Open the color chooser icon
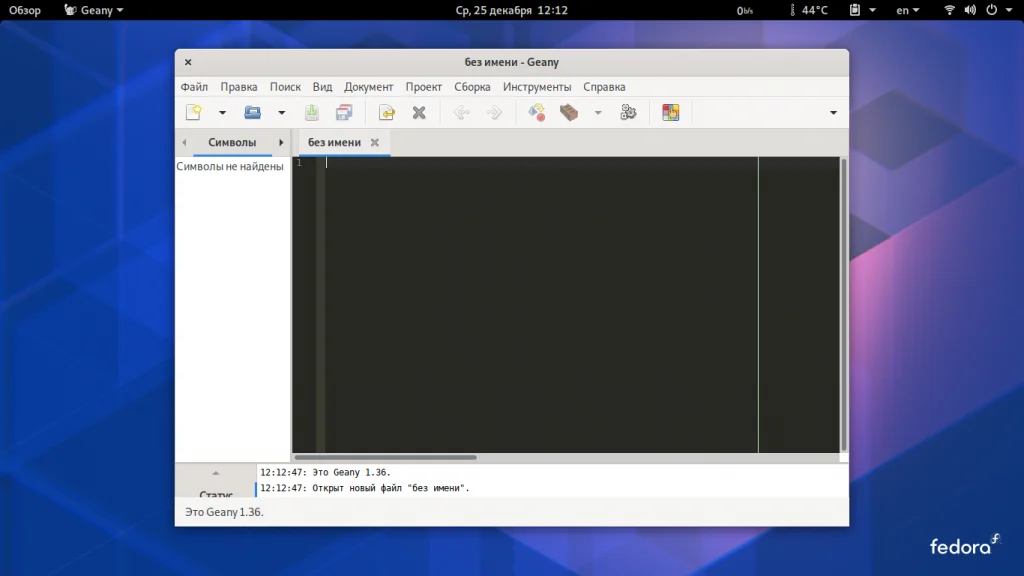 (670, 113)
